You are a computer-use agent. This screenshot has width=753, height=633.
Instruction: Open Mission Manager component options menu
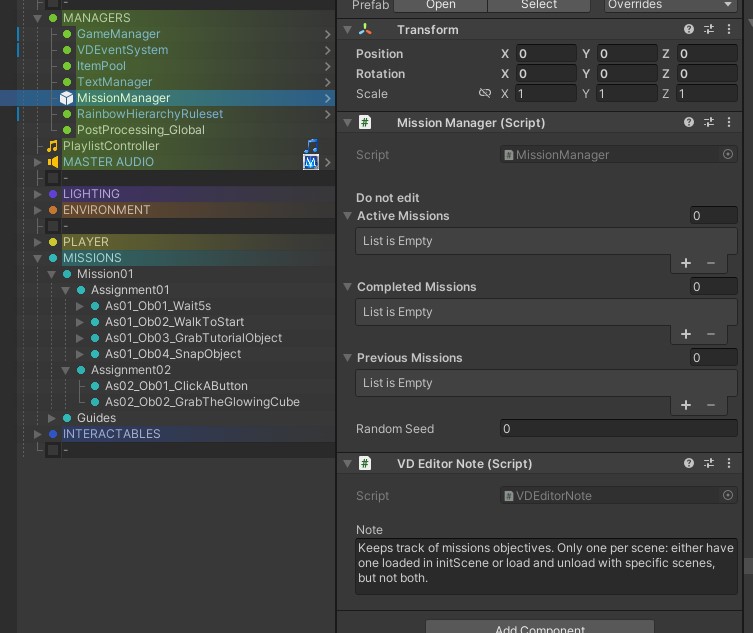730,122
